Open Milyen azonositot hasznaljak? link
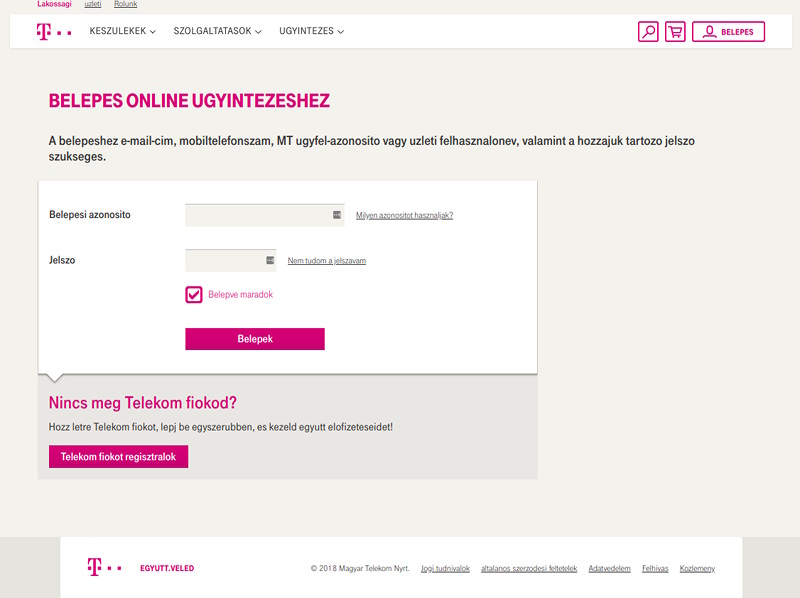Image resolution: width=800 pixels, height=598 pixels. coord(405,215)
